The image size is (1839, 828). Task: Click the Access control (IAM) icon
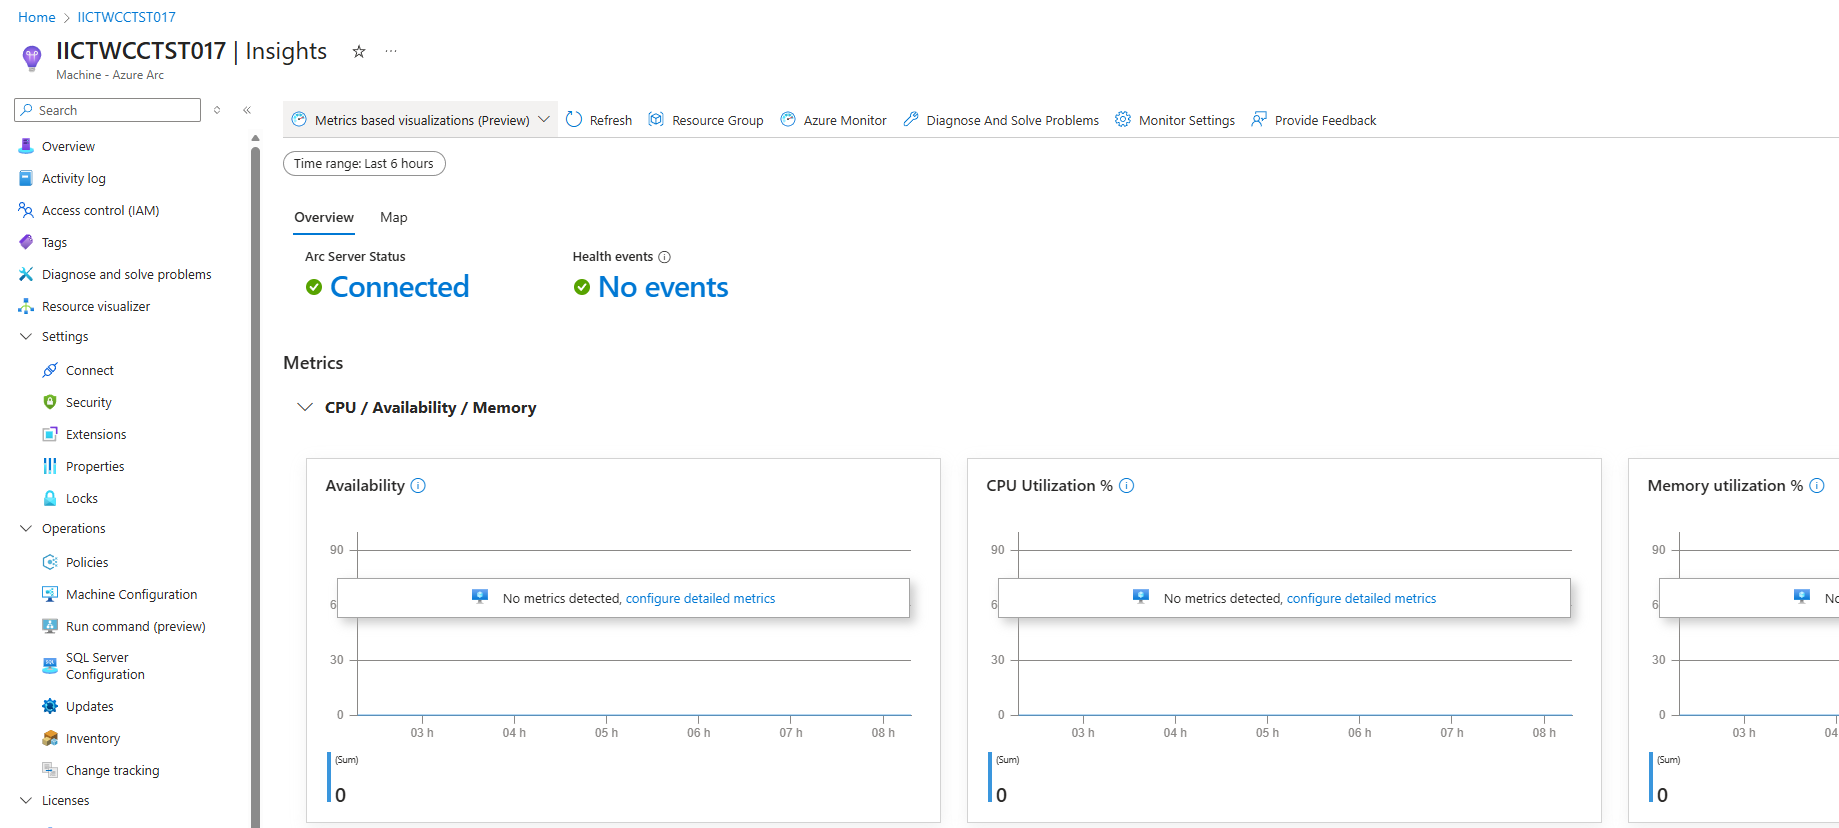coord(26,210)
